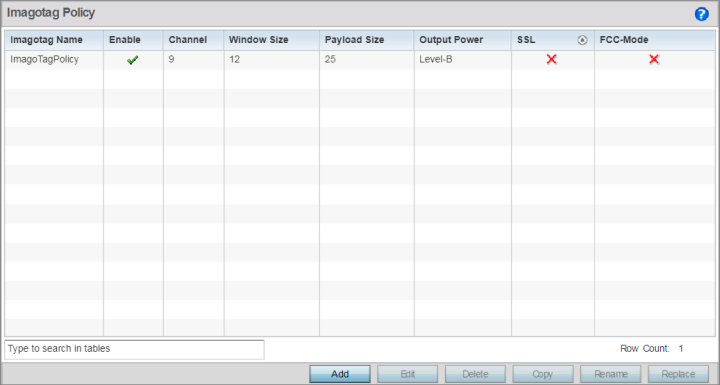Click the Copy button
720x385 pixels.
[543, 374]
